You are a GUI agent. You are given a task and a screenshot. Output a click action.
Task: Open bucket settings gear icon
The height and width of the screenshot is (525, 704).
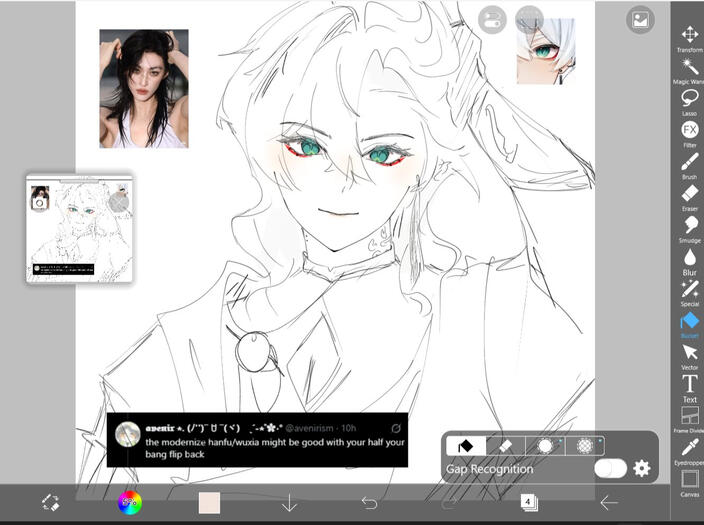[642, 468]
